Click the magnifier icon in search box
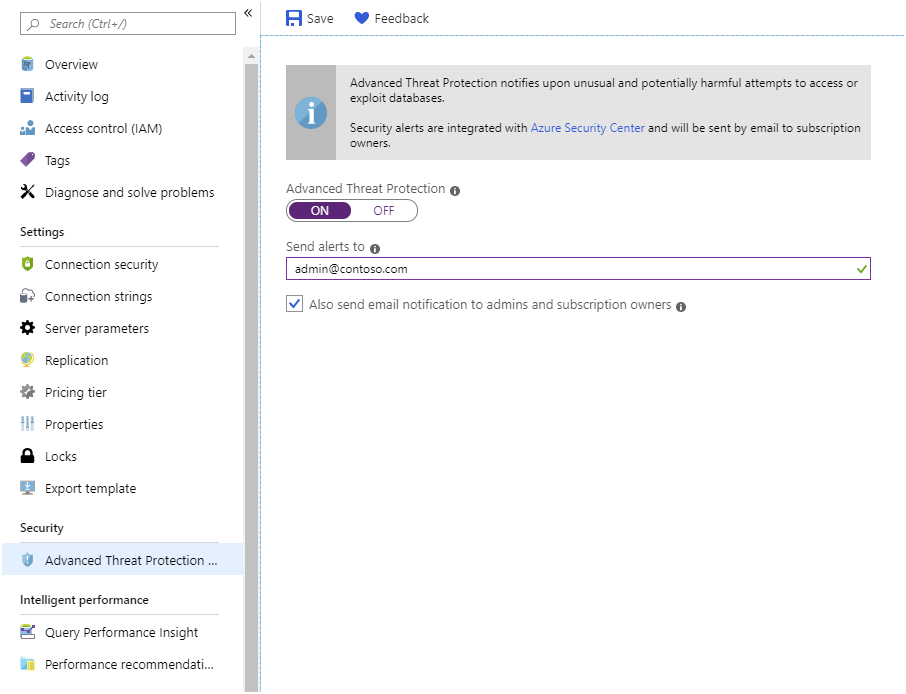The width and height of the screenshot is (906, 694). click(x=34, y=24)
